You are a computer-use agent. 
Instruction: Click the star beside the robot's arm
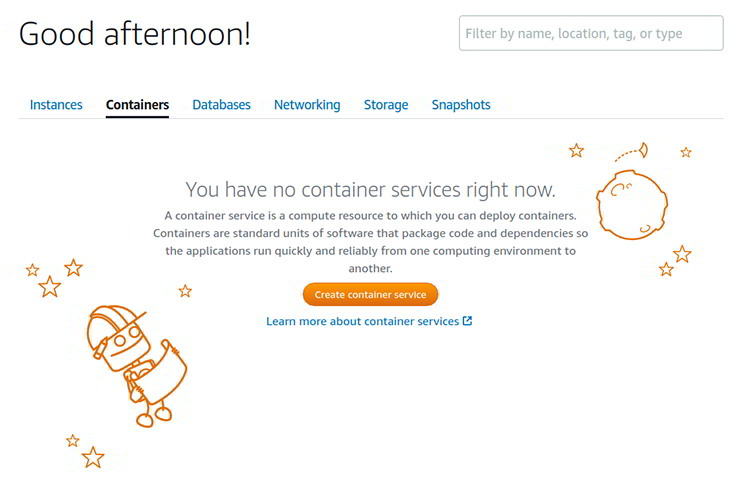pyautogui.click(x=185, y=291)
